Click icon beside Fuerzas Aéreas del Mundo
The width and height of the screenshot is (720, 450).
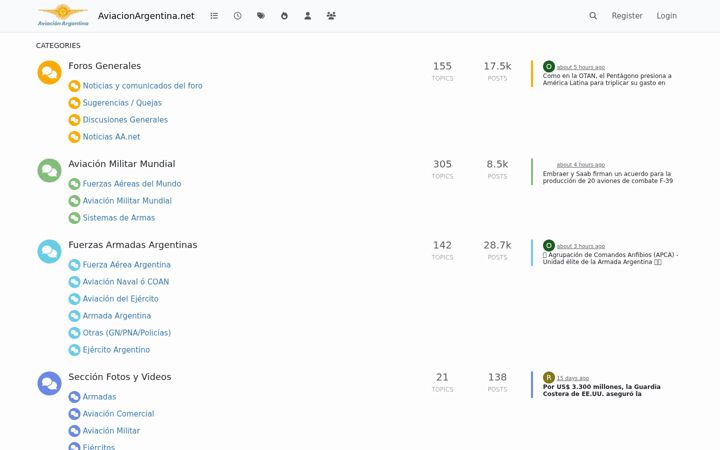(x=74, y=184)
